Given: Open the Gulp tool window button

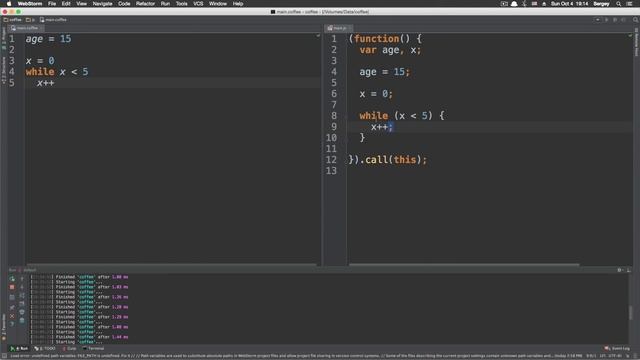Looking at the screenshot, I should pyautogui.click(x=69, y=349).
